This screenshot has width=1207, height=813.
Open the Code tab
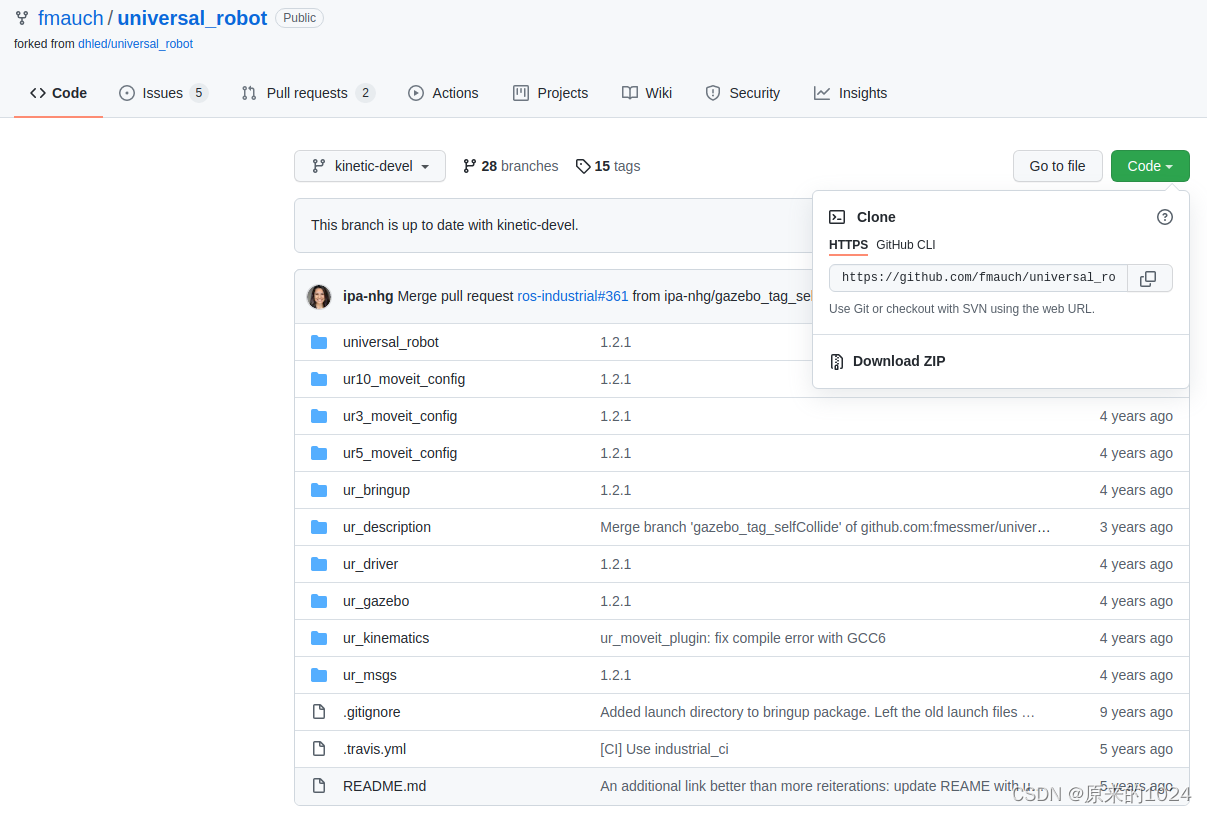(58, 93)
